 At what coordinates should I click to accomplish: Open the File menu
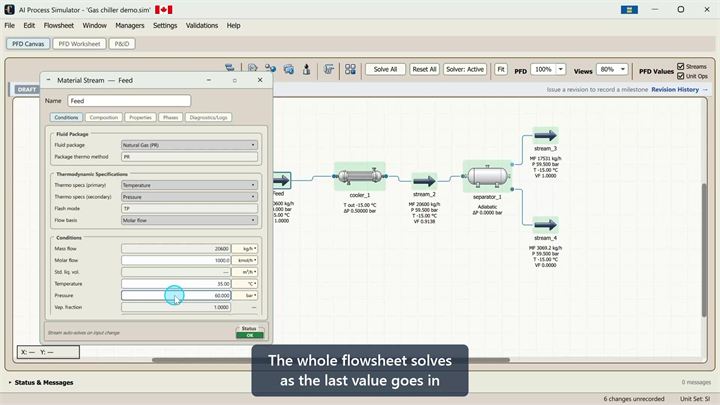tap(10, 25)
